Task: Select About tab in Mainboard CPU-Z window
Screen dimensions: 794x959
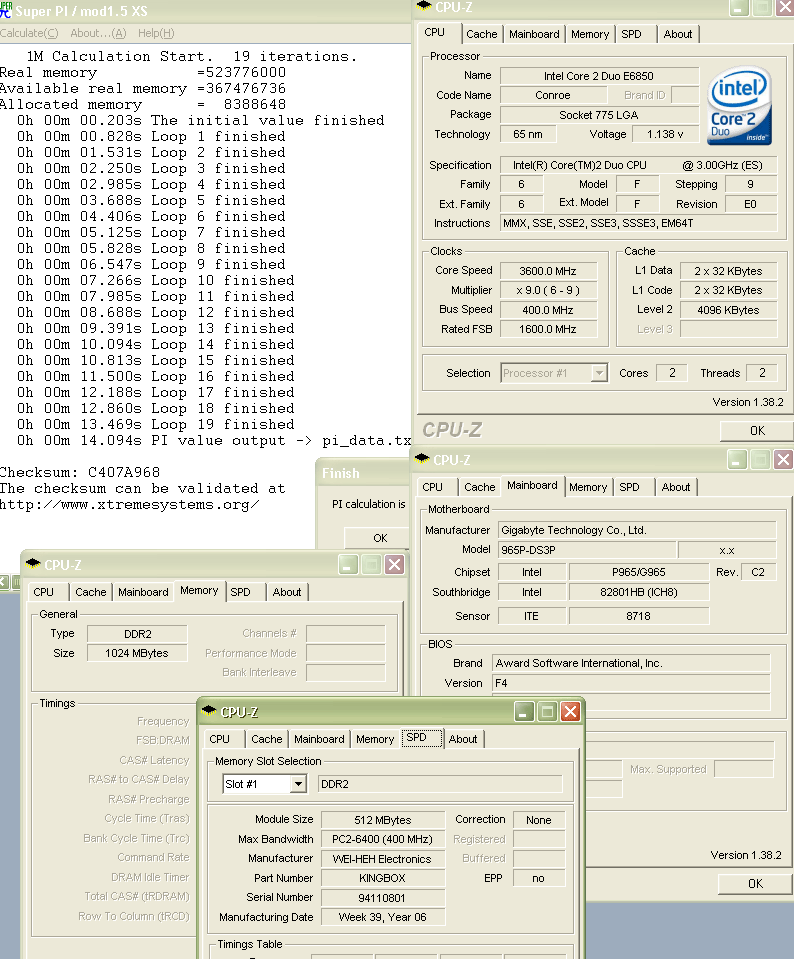Action: (676, 487)
